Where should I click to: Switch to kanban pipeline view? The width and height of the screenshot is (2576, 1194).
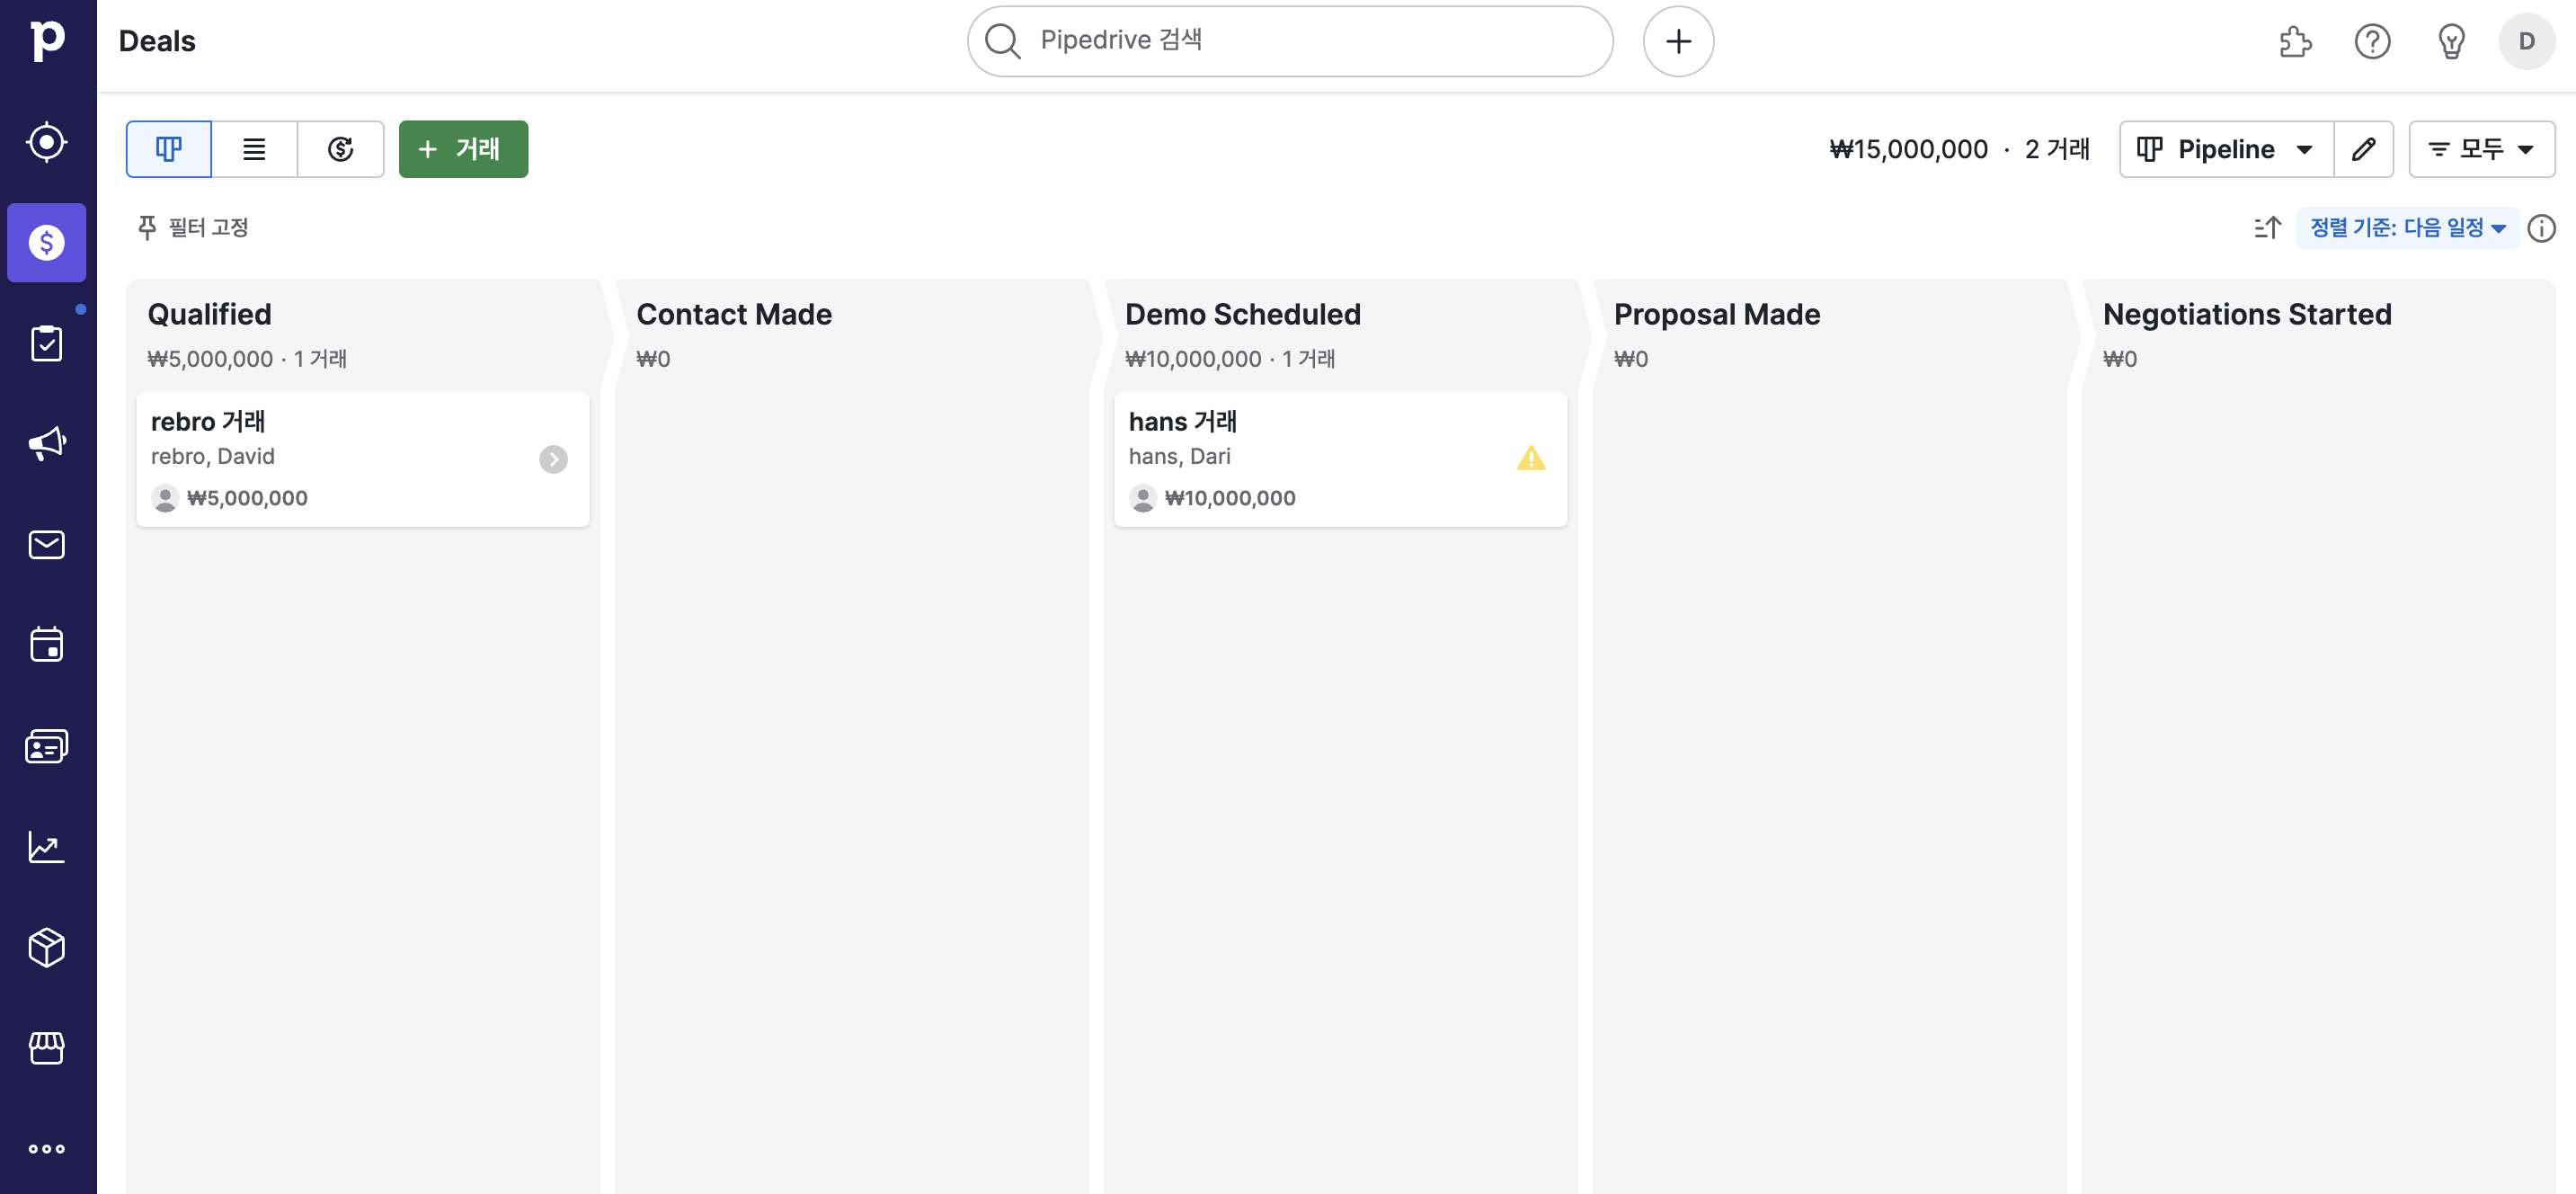pyautogui.click(x=168, y=149)
